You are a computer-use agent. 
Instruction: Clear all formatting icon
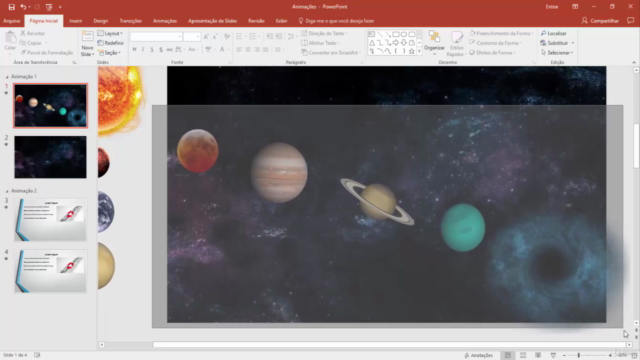click(x=227, y=37)
